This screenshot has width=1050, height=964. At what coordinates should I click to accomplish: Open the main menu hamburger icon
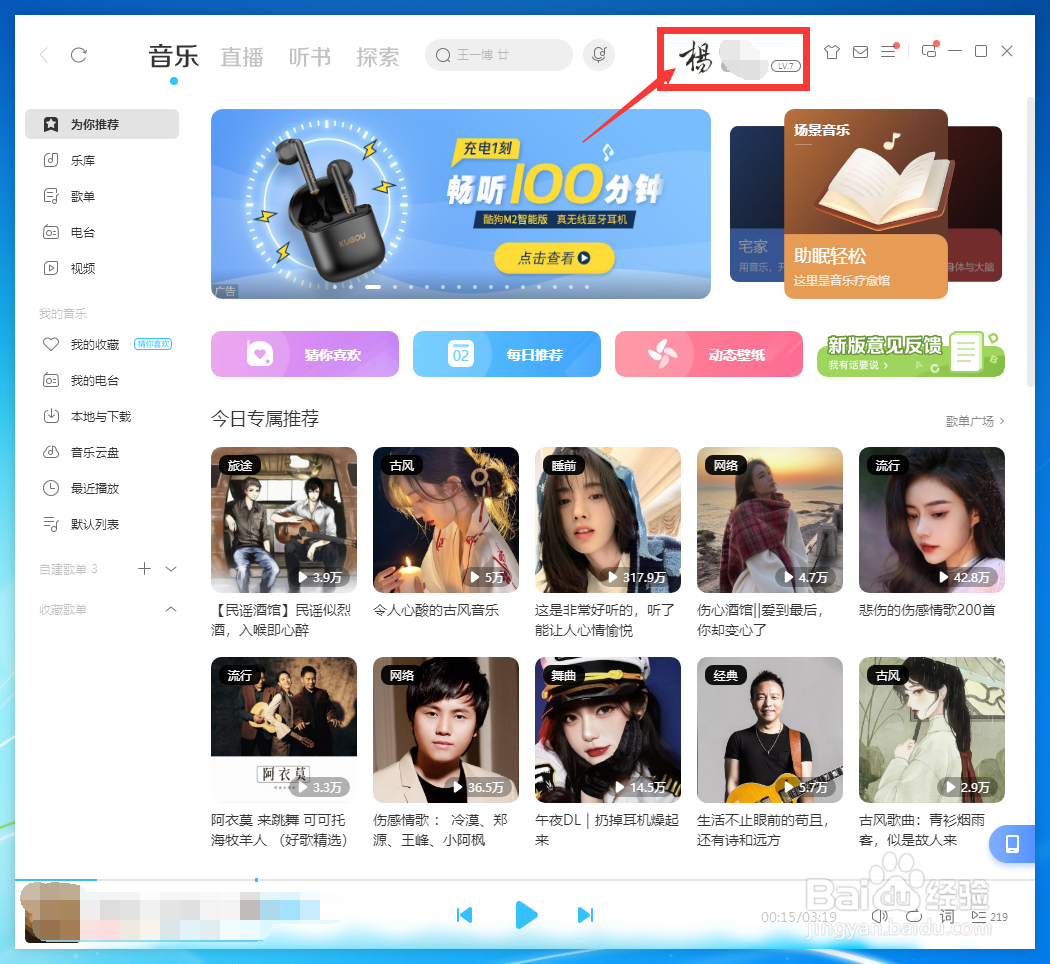(x=889, y=52)
